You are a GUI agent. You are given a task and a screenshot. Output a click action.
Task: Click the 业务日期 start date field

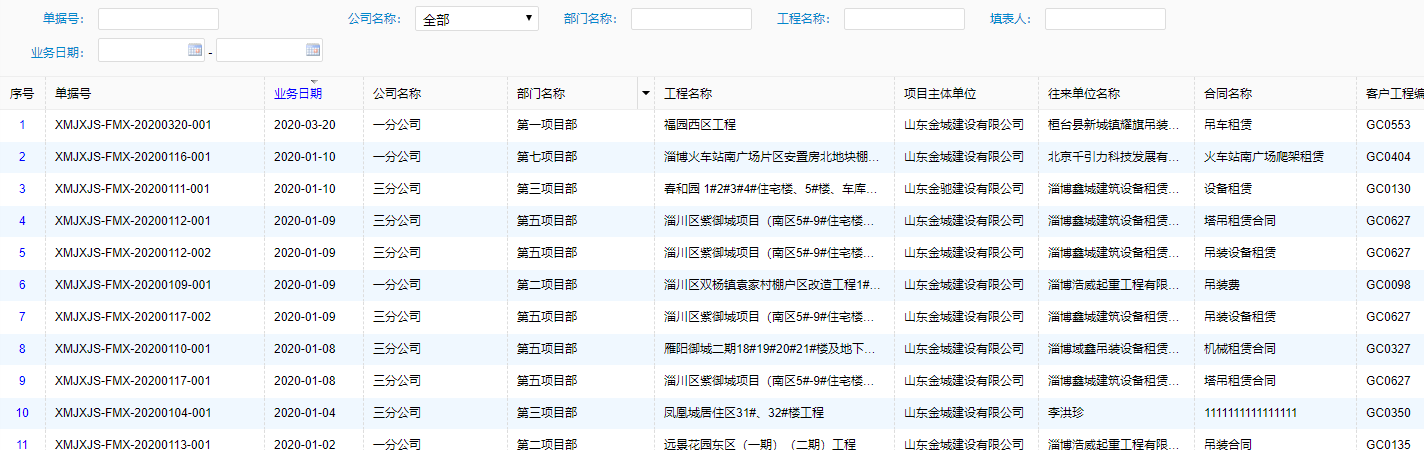coord(151,50)
